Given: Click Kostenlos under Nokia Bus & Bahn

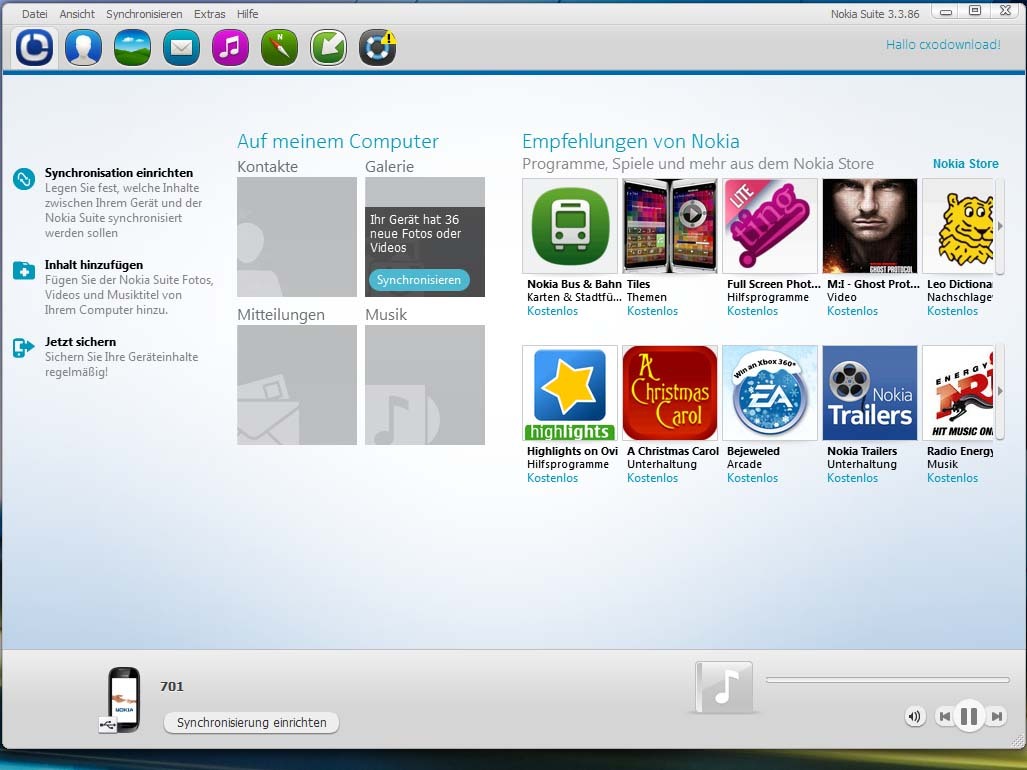Looking at the screenshot, I should [552, 311].
